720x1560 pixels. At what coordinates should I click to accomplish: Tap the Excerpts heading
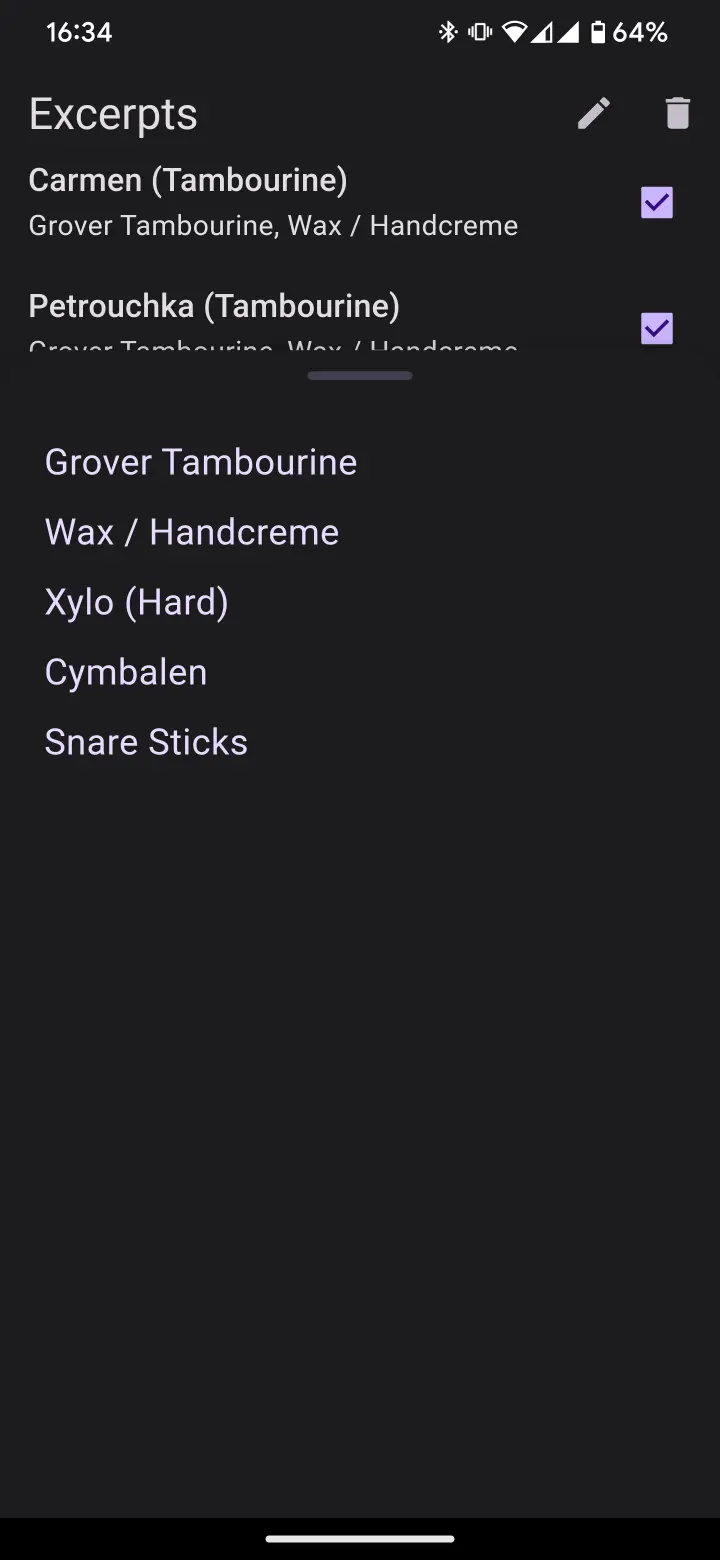[113, 114]
